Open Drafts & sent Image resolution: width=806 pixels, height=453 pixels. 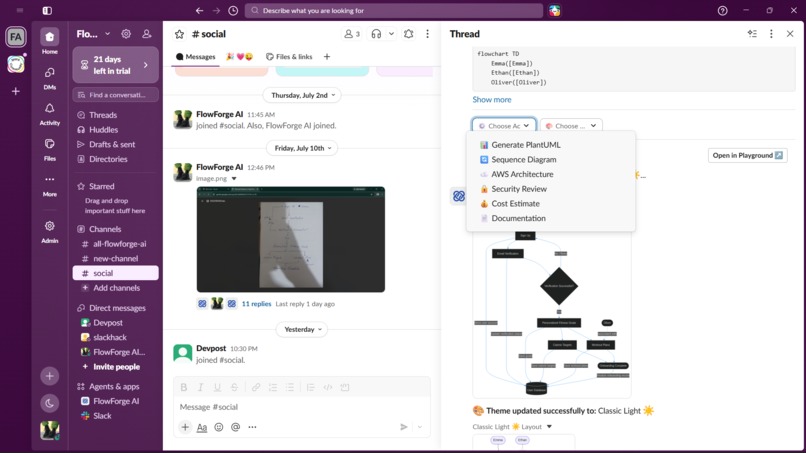pos(116,144)
